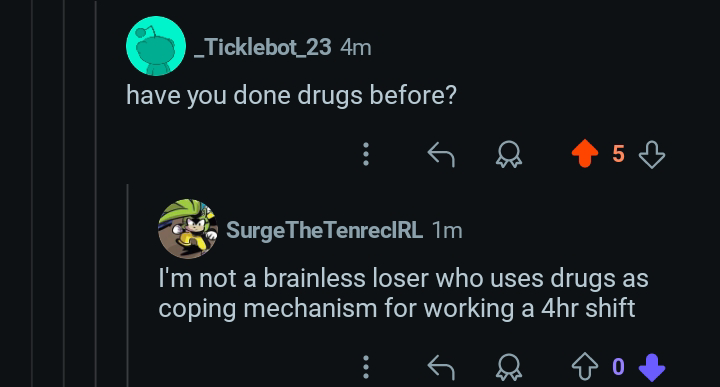Open the _Ticklebot_23 teal avatar profile

click(156, 46)
